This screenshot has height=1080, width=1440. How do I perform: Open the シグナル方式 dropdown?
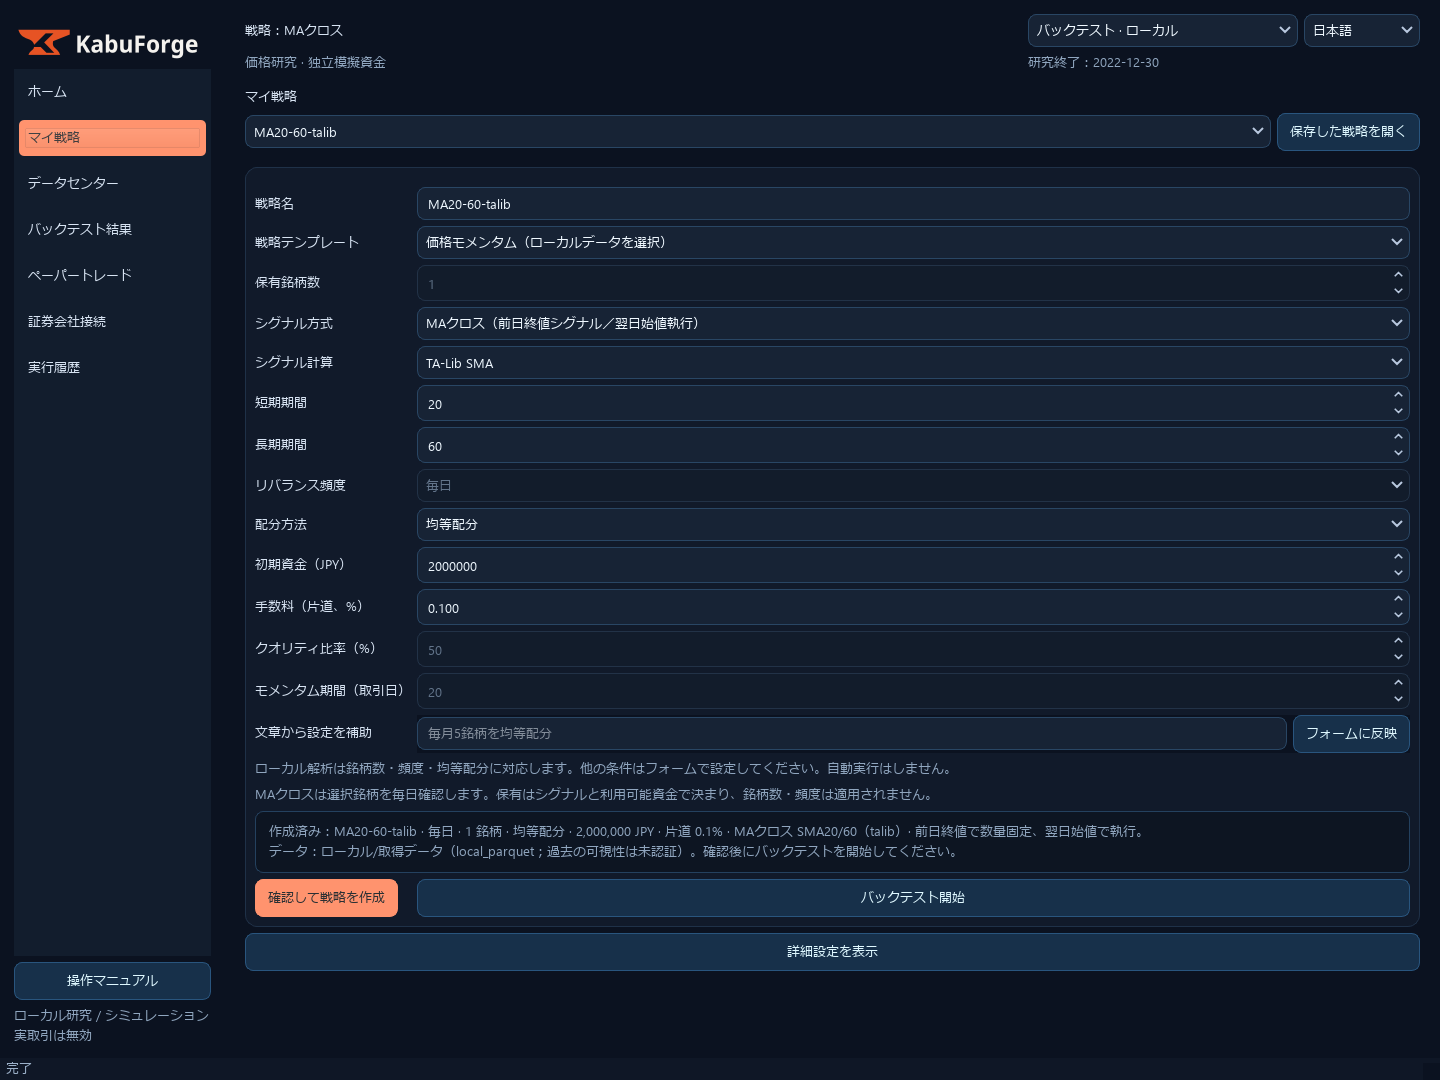[913, 323]
